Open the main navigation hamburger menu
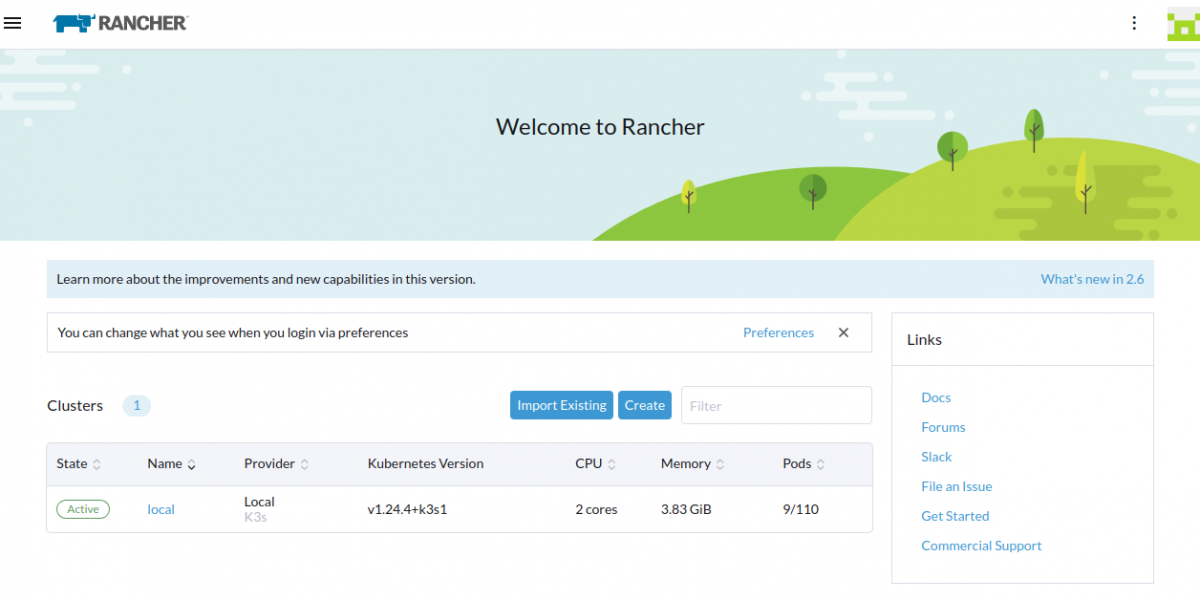Viewport: 1200px width, 600px height. click(13, 23)
